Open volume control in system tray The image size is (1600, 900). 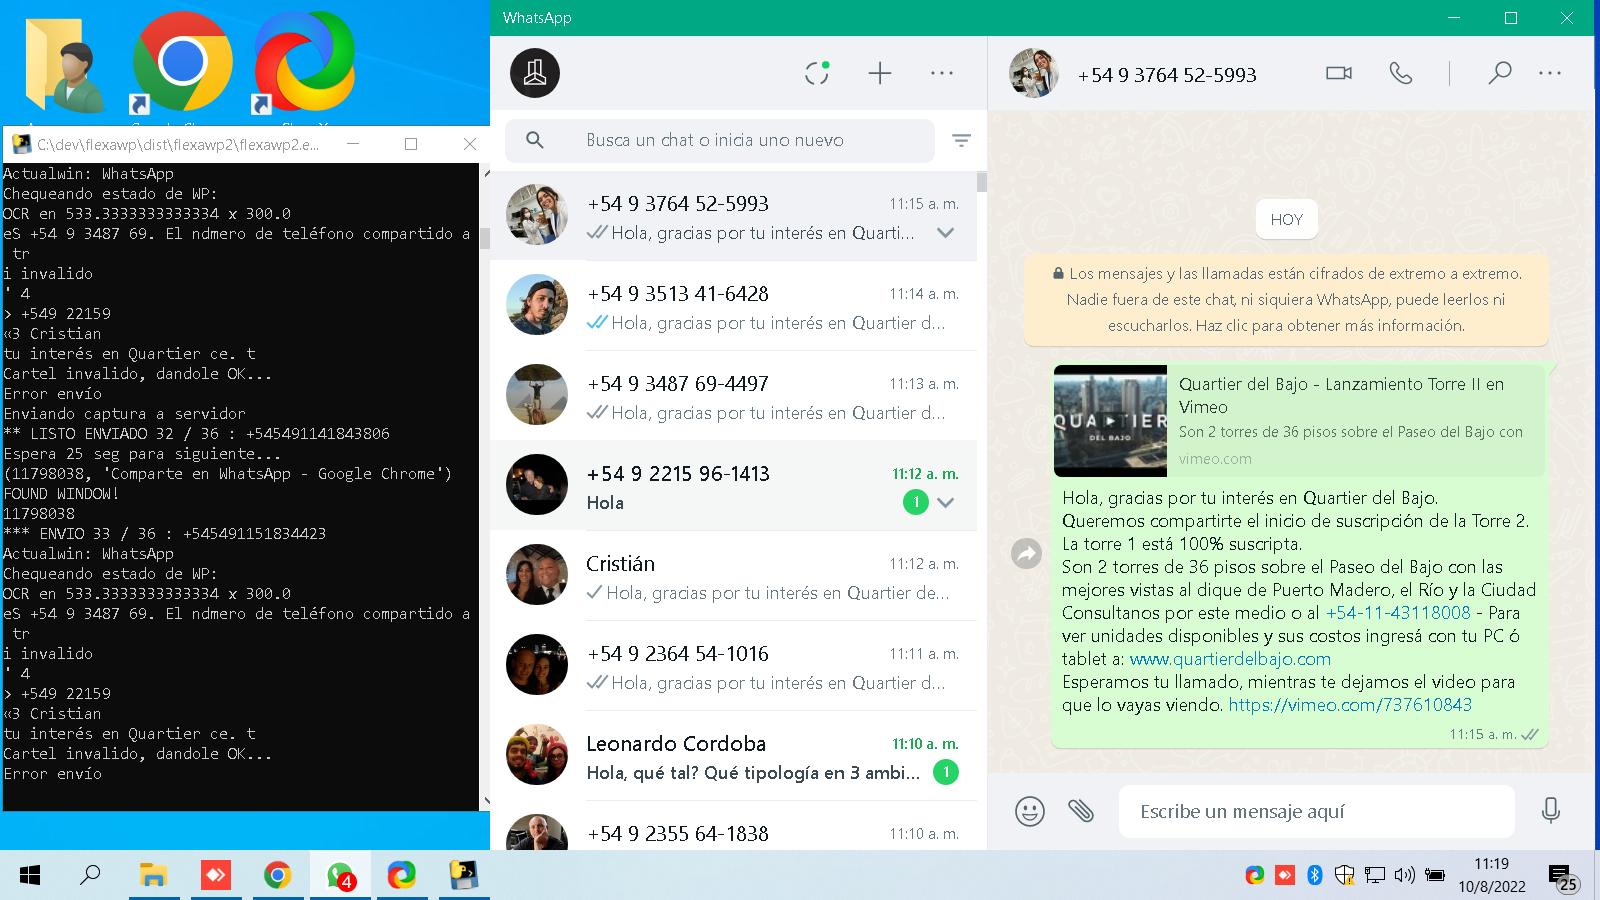pyautogui.click(x=1404, y=875)
